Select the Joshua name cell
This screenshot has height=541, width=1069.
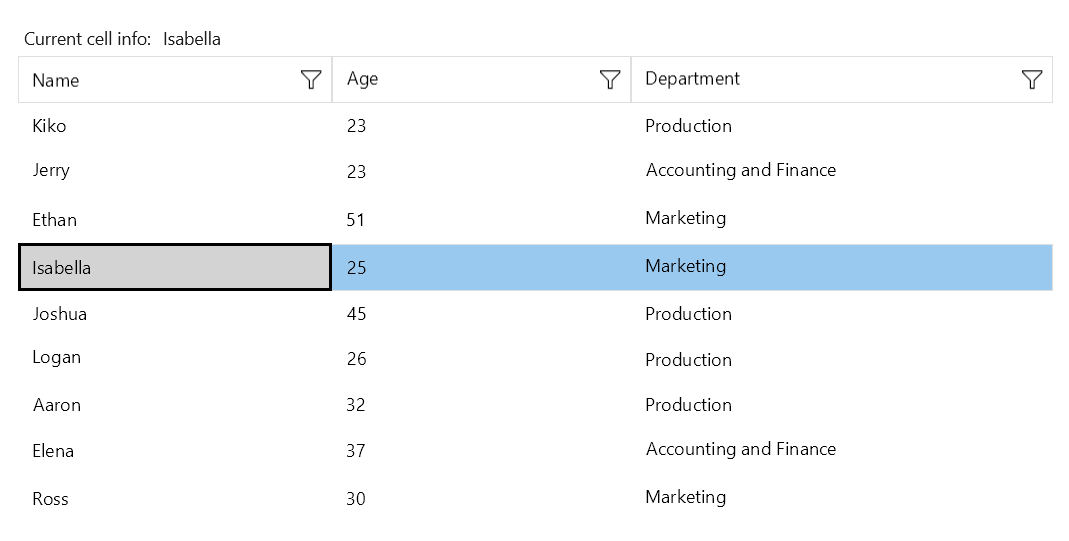click(x=60, y=314)
